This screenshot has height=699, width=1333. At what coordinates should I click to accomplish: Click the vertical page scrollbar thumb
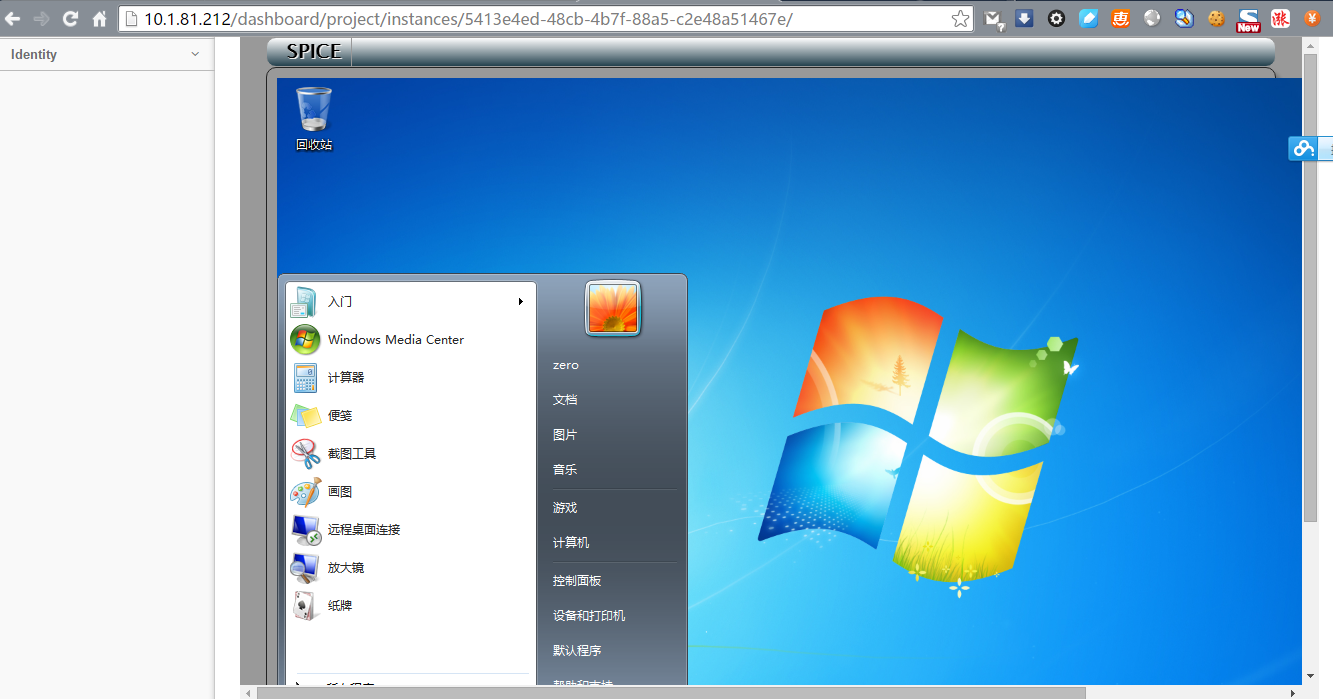tap(1311, 287)
